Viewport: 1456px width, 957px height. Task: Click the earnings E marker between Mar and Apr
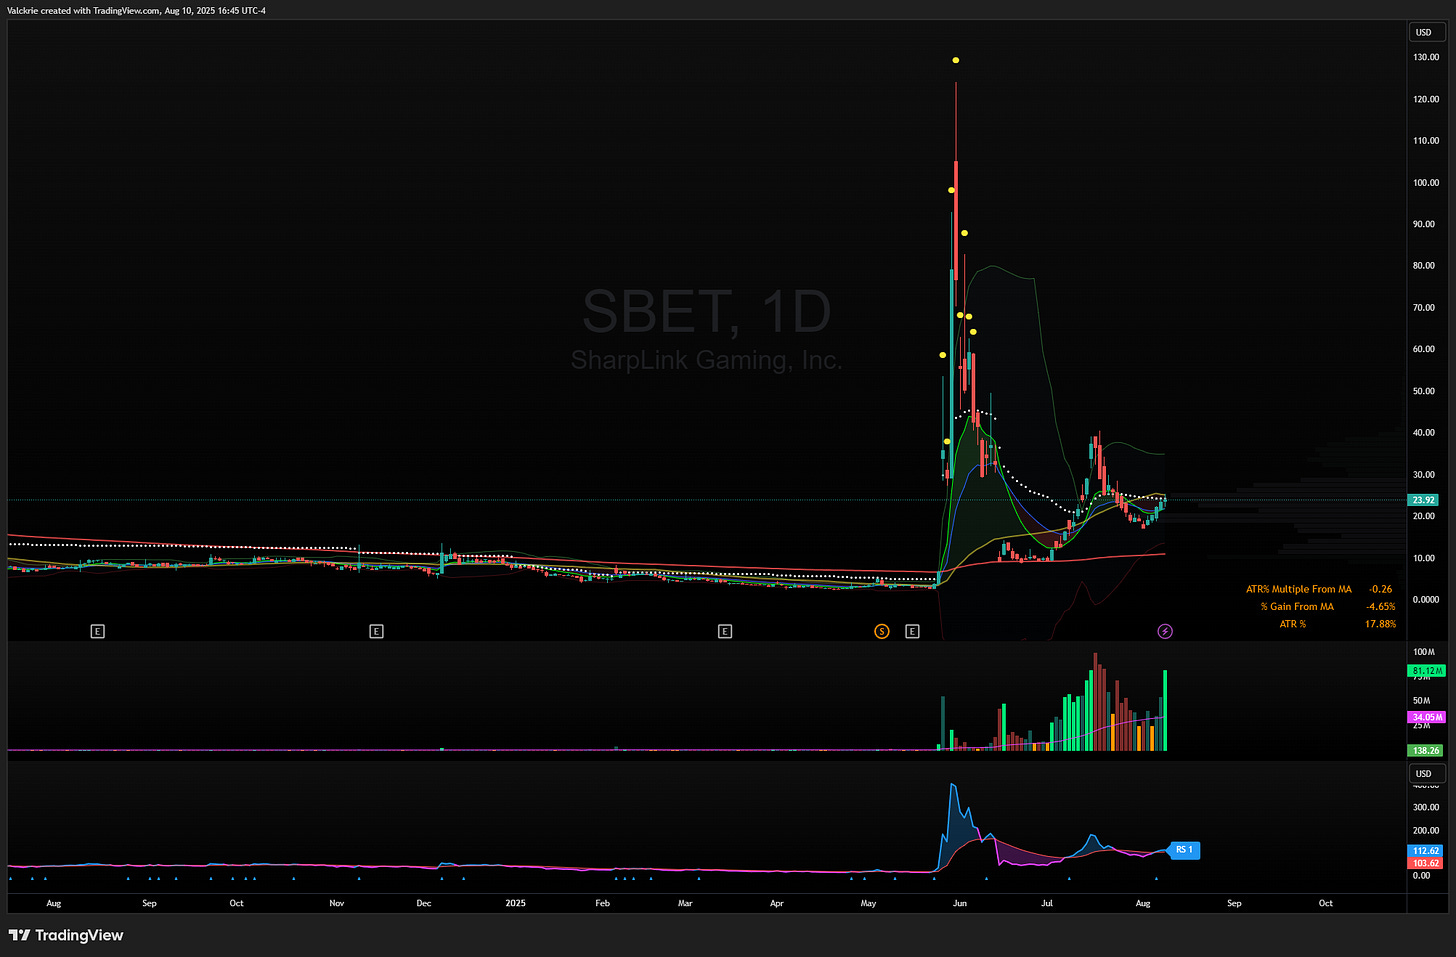[x=725, y=631]
